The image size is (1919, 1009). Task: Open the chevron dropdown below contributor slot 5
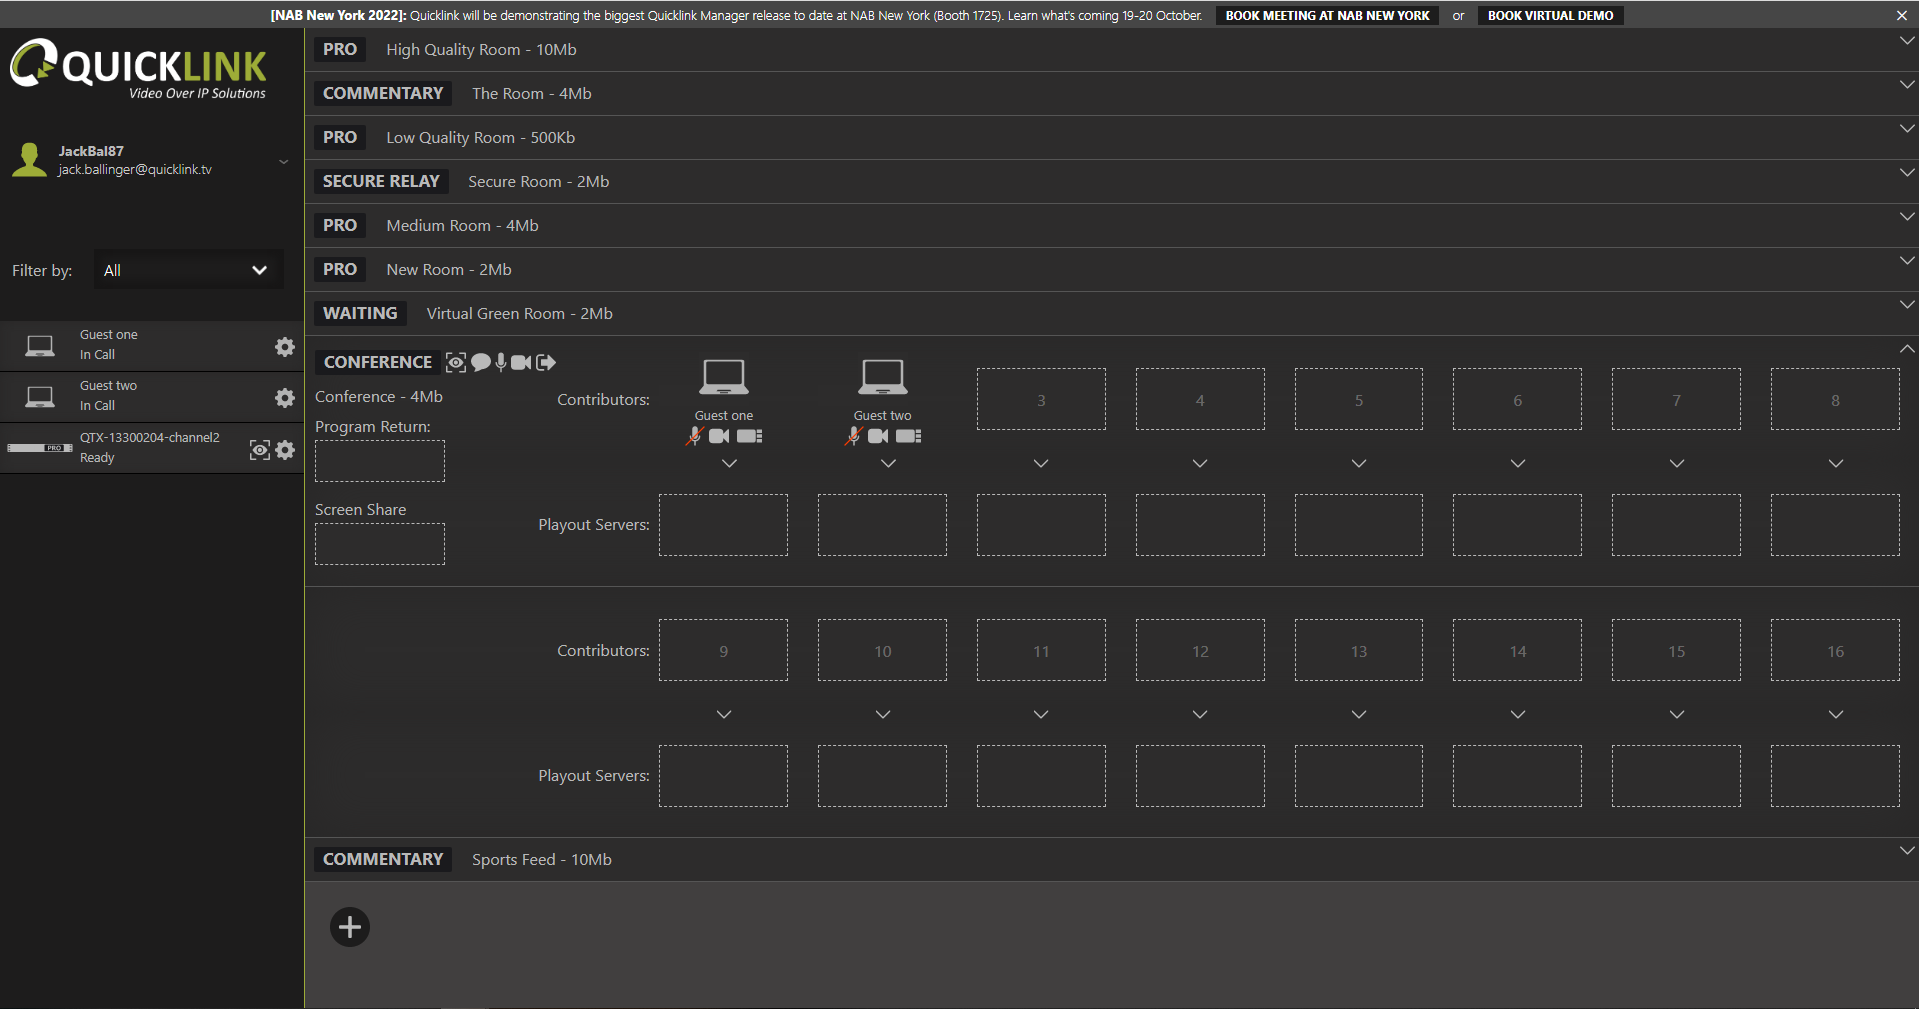(x=1359, y=464)
